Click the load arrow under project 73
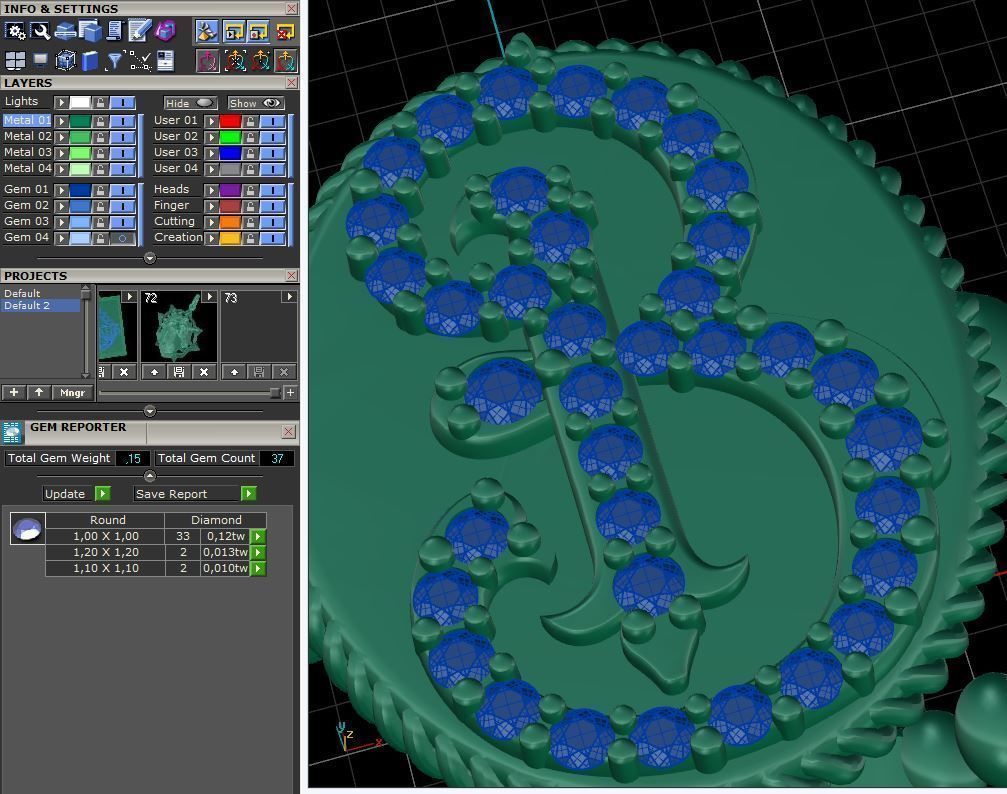 (234, 372)
